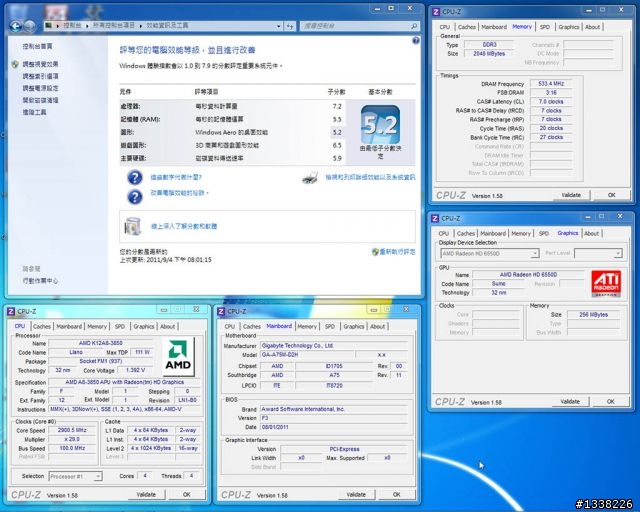Open Mainboard tab in Graphics window
640x512 pixels.
click(493, 234)
